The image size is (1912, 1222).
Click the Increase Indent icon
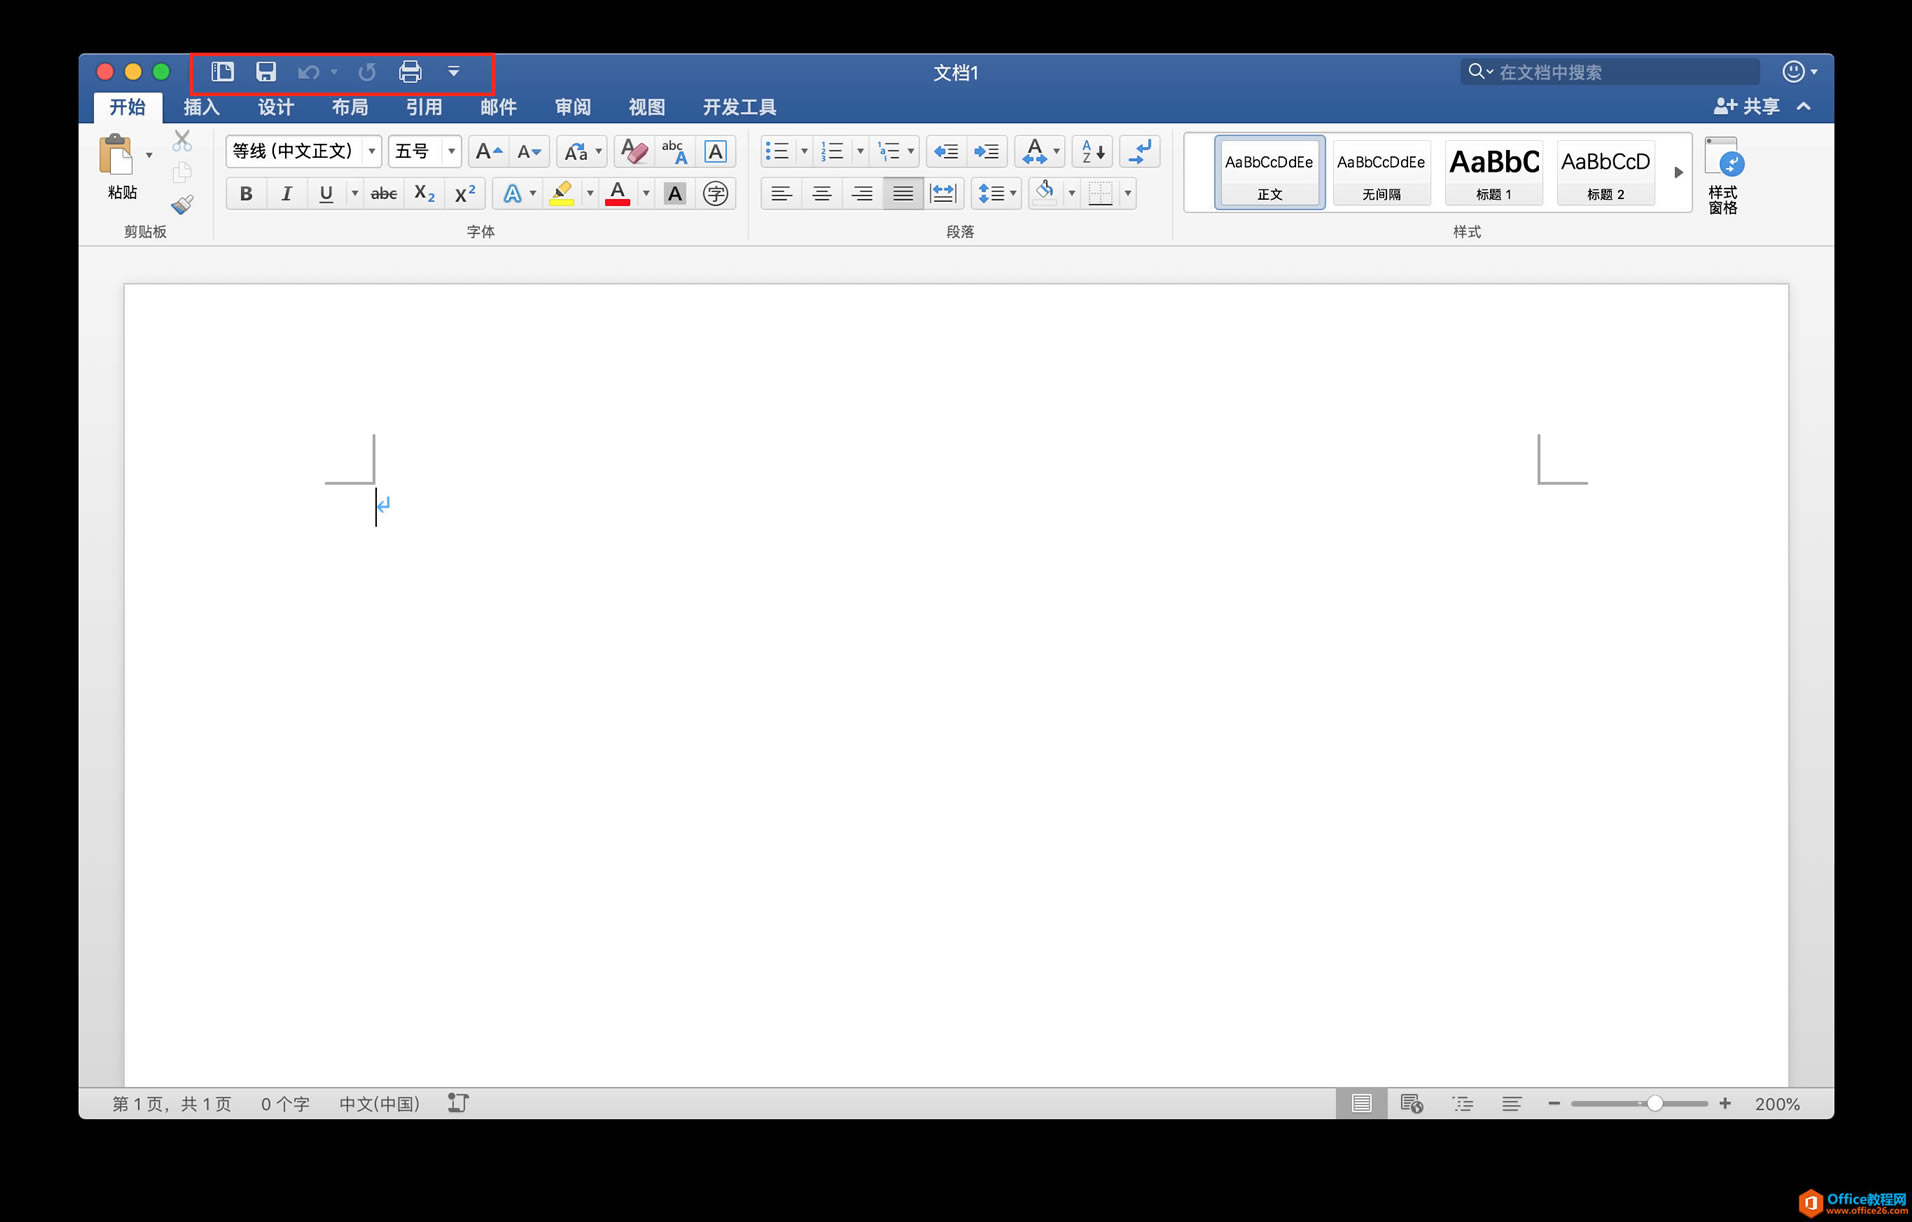click(x=986, y=151)
